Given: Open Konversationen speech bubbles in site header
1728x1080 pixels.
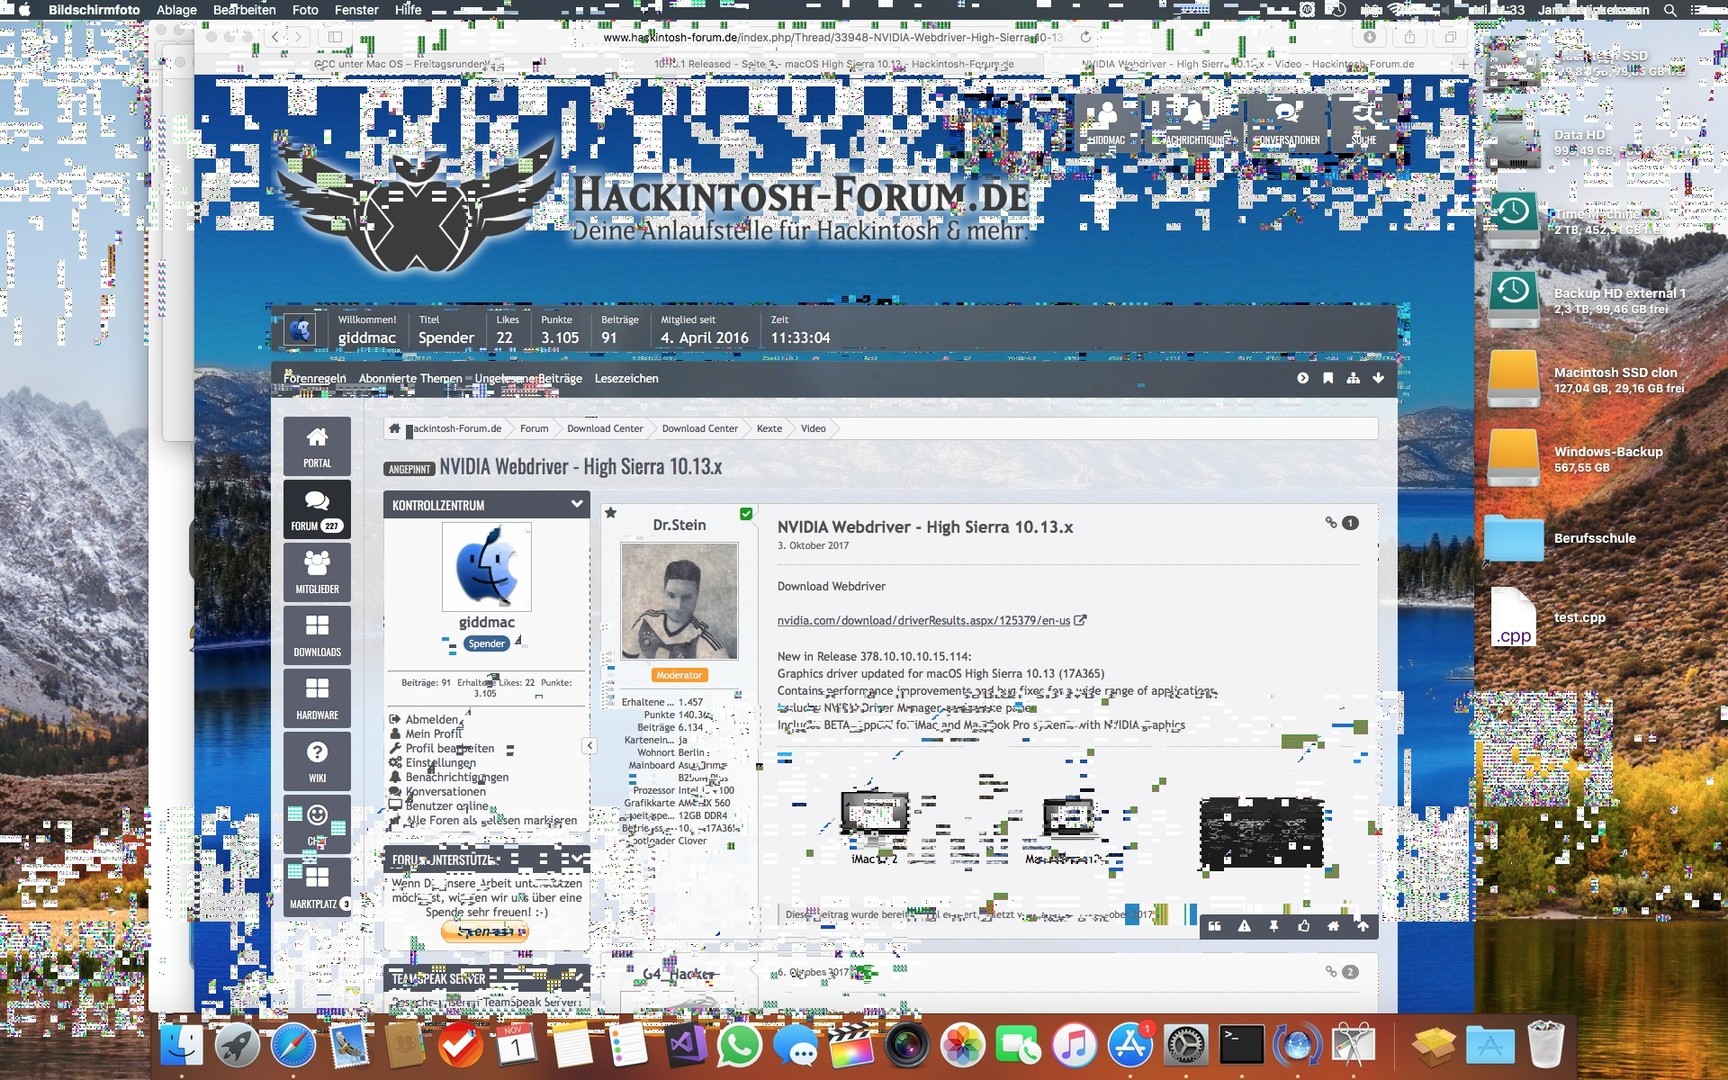Looking at the screenshot, I should [1287, 124].
